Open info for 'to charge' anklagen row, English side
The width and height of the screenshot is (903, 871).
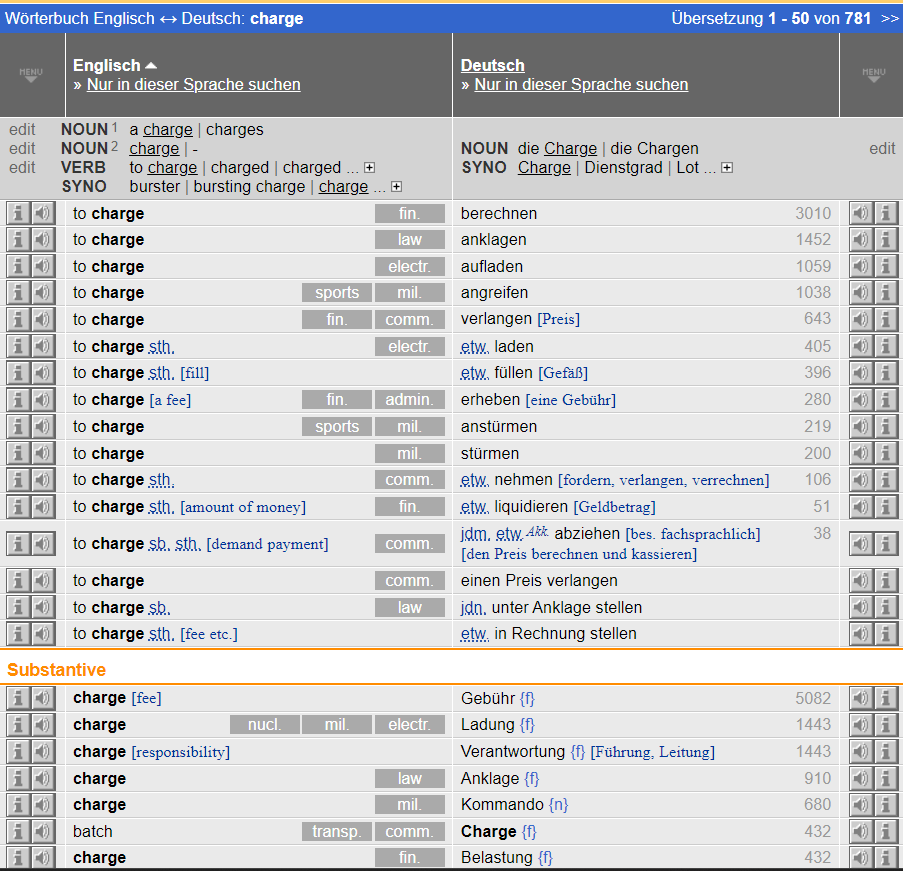(x=18, y=240)
